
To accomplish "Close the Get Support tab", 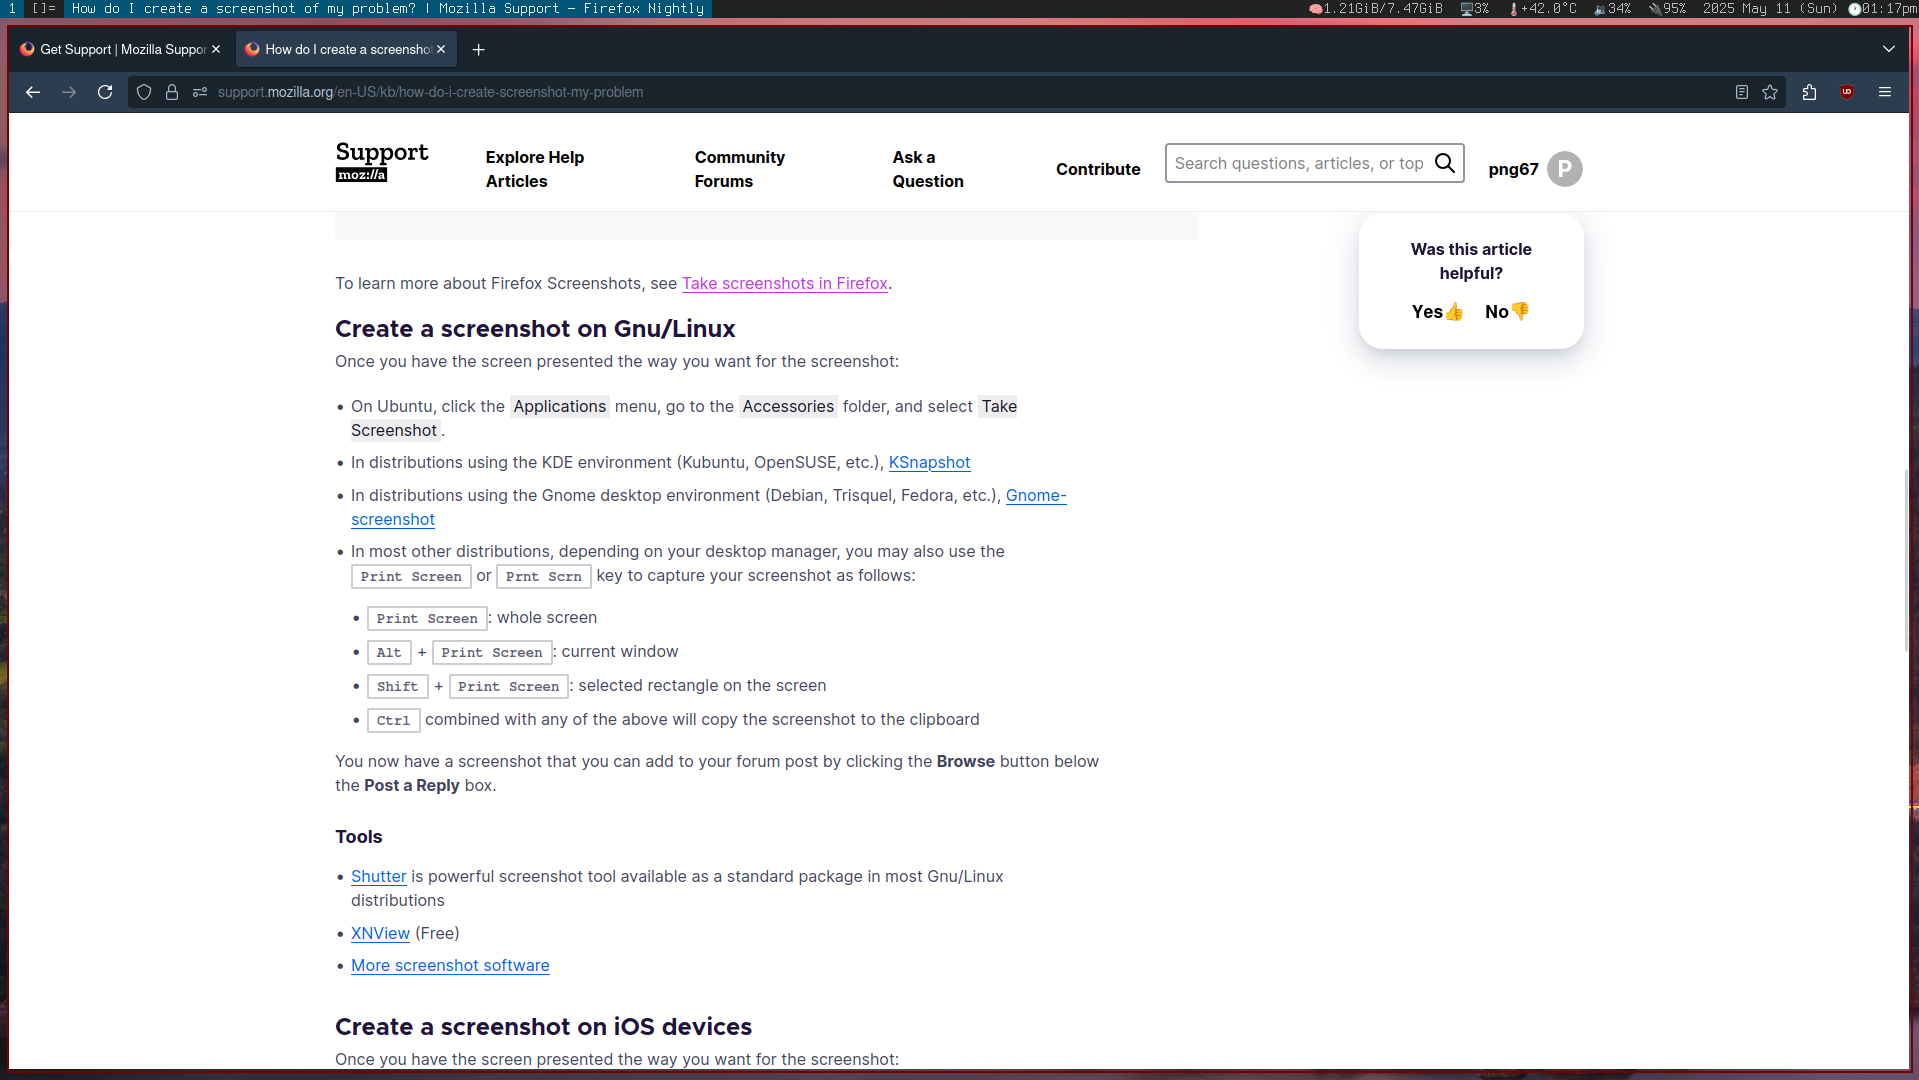I will [216, 49].
